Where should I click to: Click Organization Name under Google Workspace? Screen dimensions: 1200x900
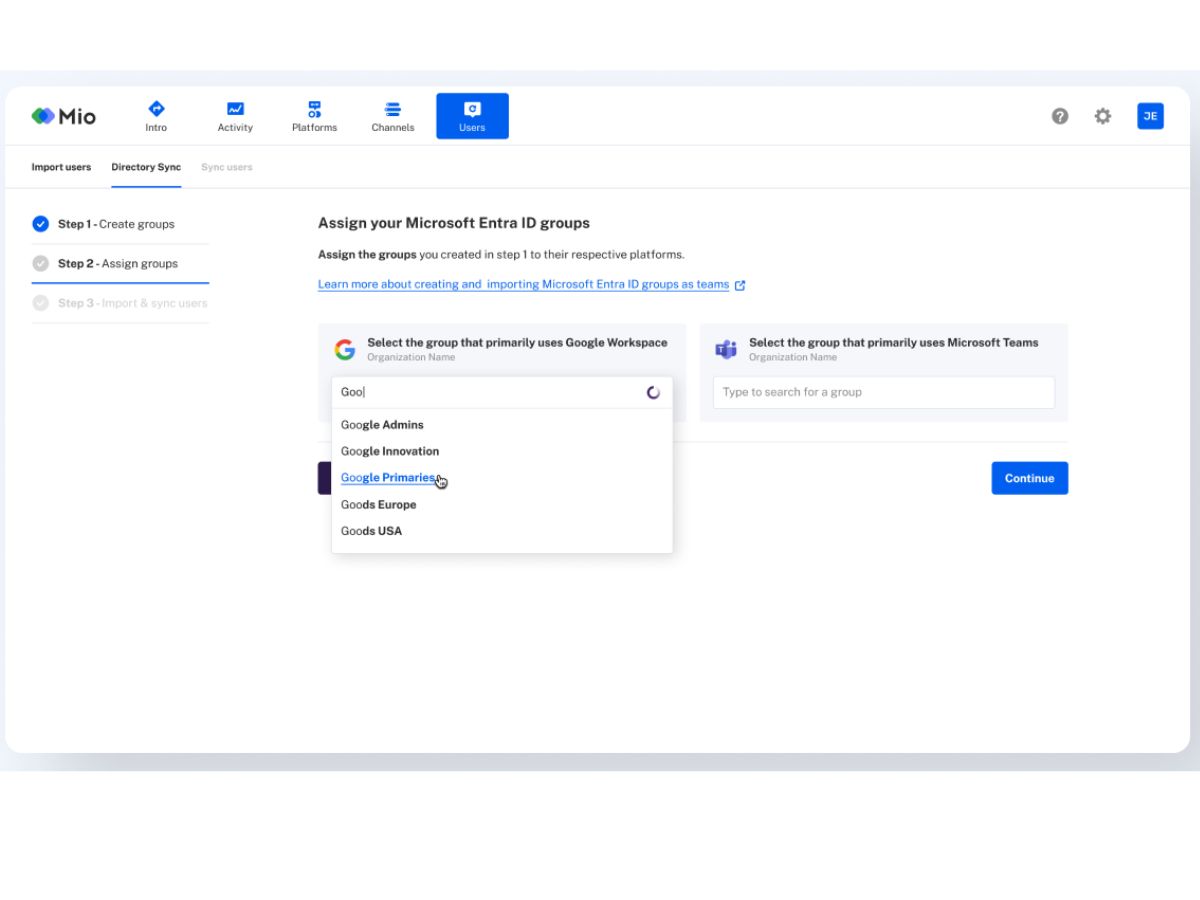(x=411, y=358)
